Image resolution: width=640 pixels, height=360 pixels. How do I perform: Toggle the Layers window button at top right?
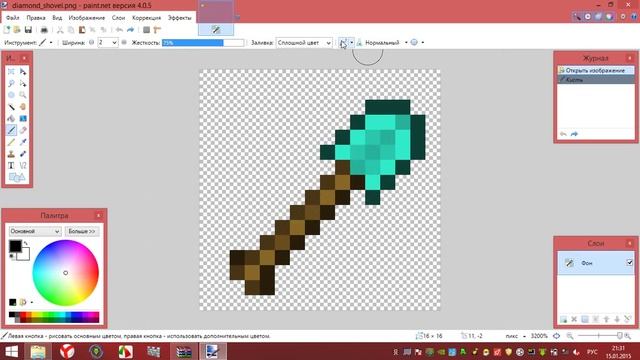click(x=598, y=17)
